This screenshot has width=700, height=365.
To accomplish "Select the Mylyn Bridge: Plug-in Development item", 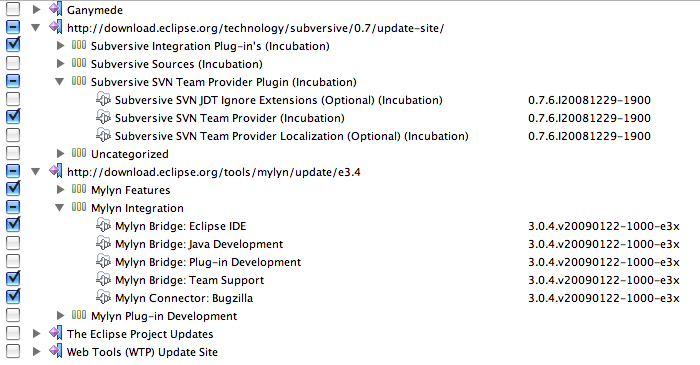I will pyautogui.click(x=208, y=262).
